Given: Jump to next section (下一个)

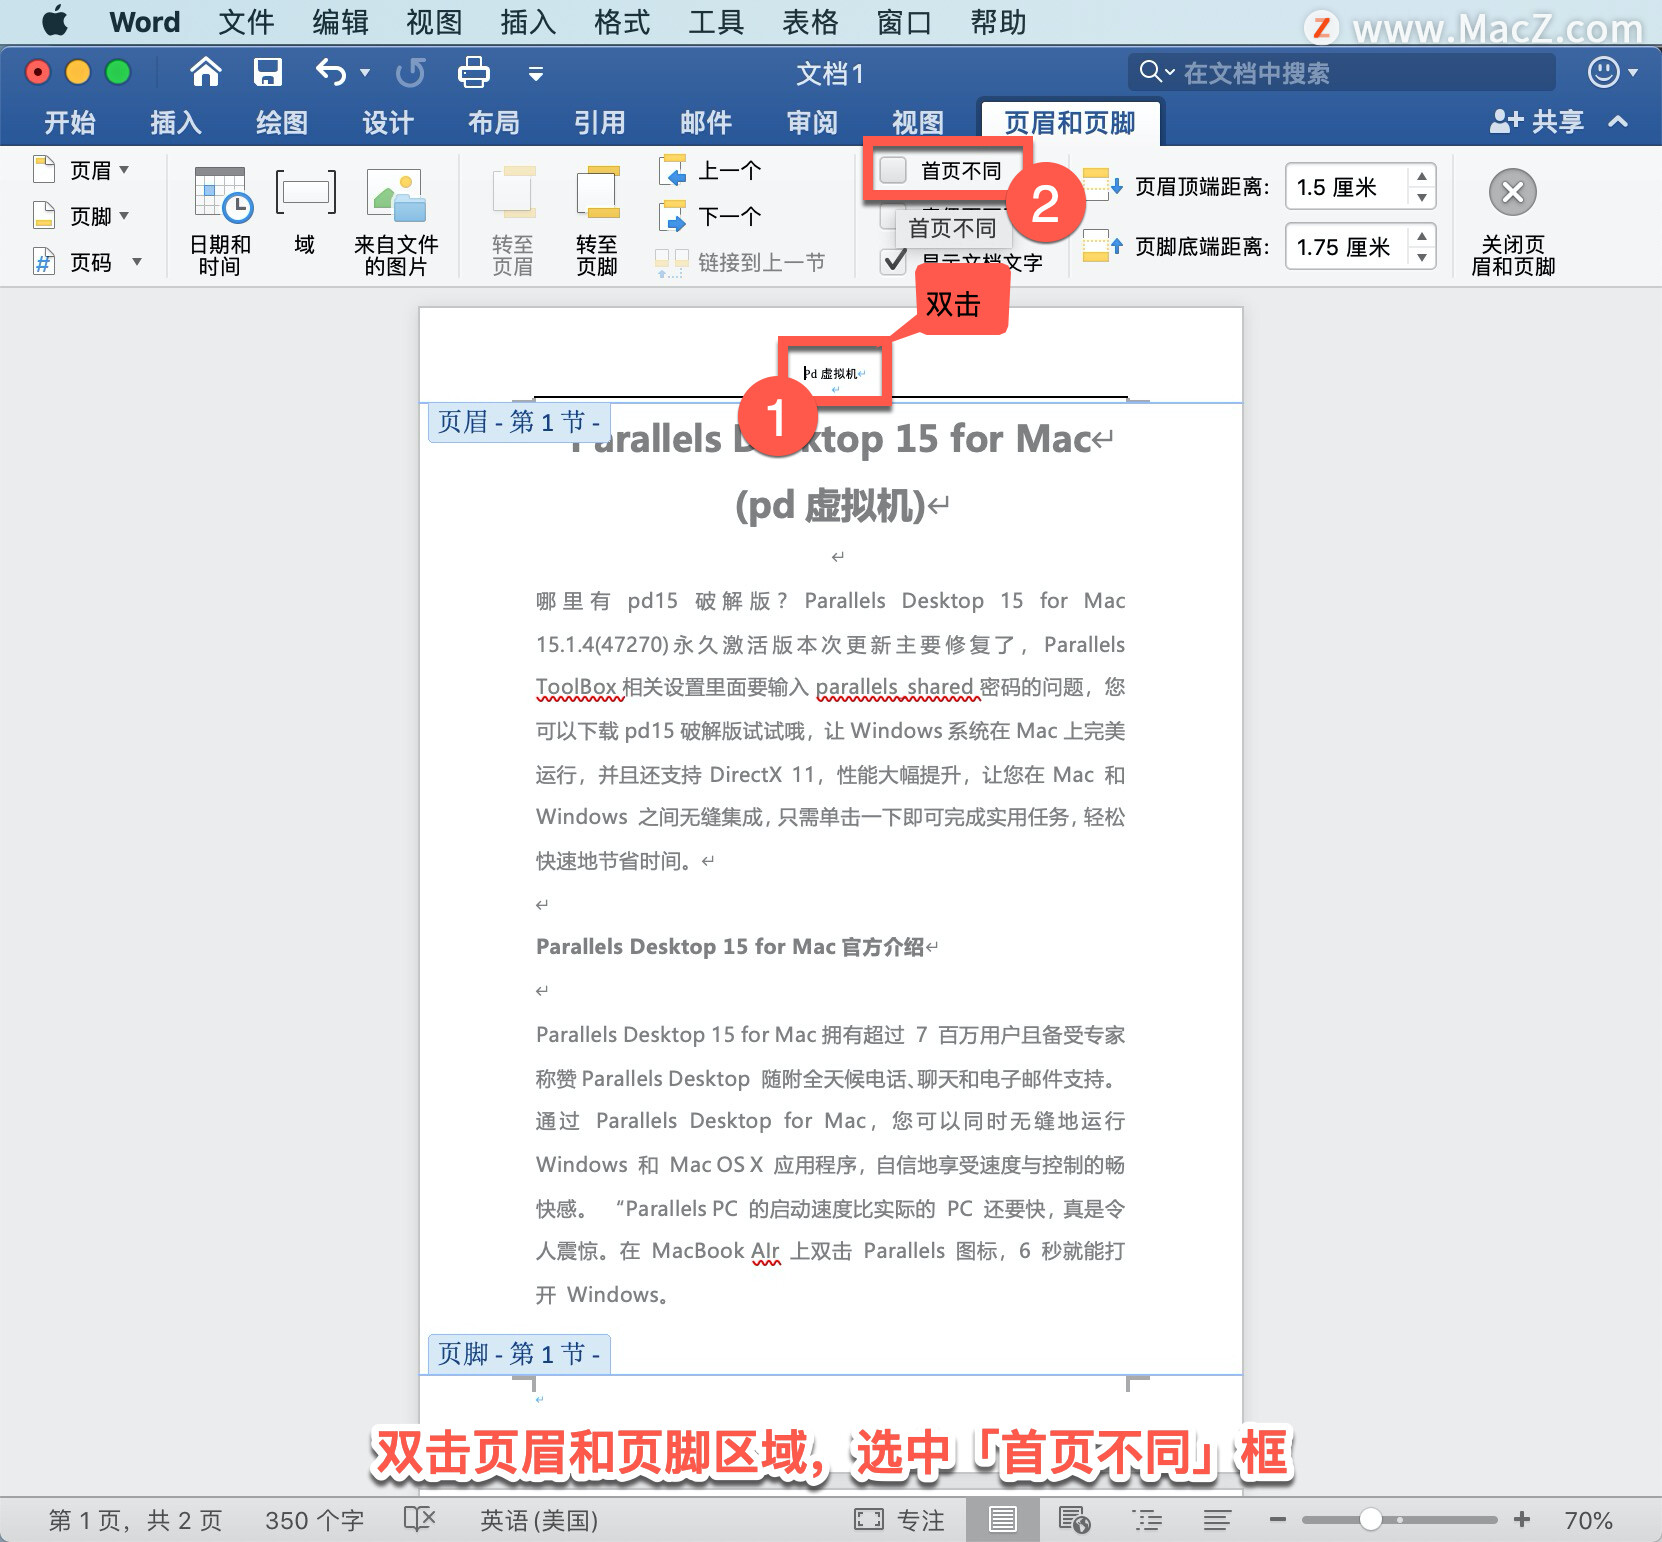Looking at the screenshot, I should pyautogui.click(x=710, y=216).
